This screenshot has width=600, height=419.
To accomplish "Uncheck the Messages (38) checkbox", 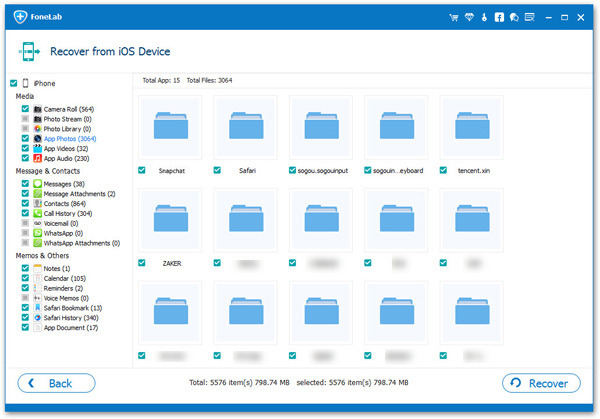I will coord(25,183).
